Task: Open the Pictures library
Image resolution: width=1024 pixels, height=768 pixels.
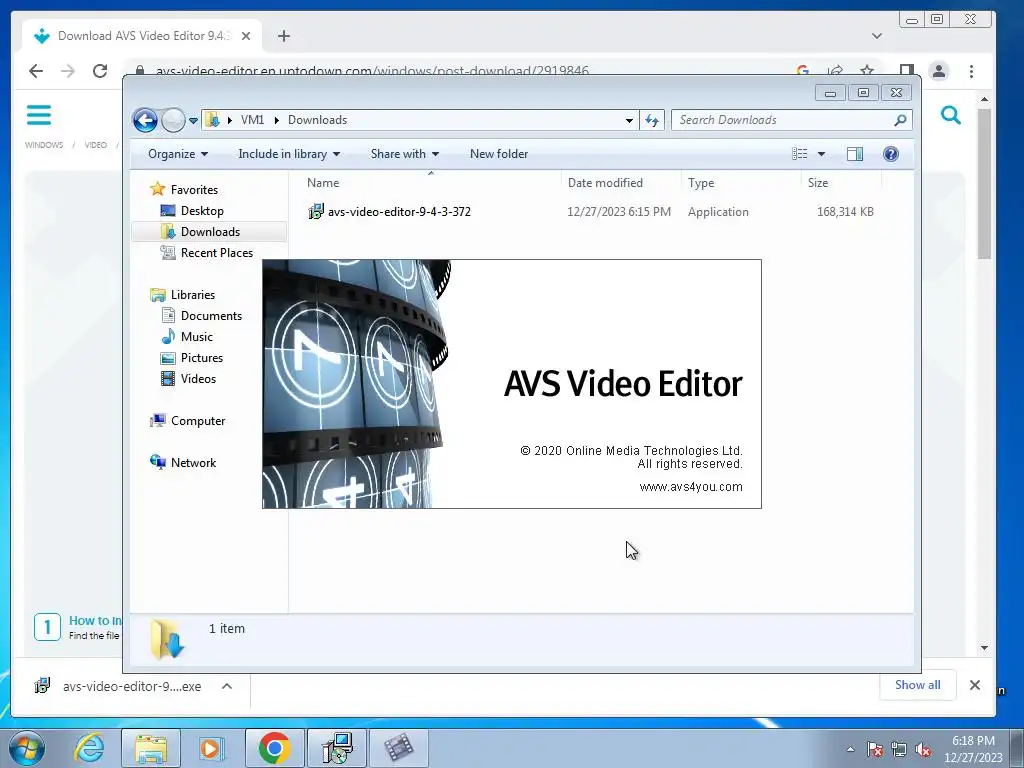Action: click(202, 358)
